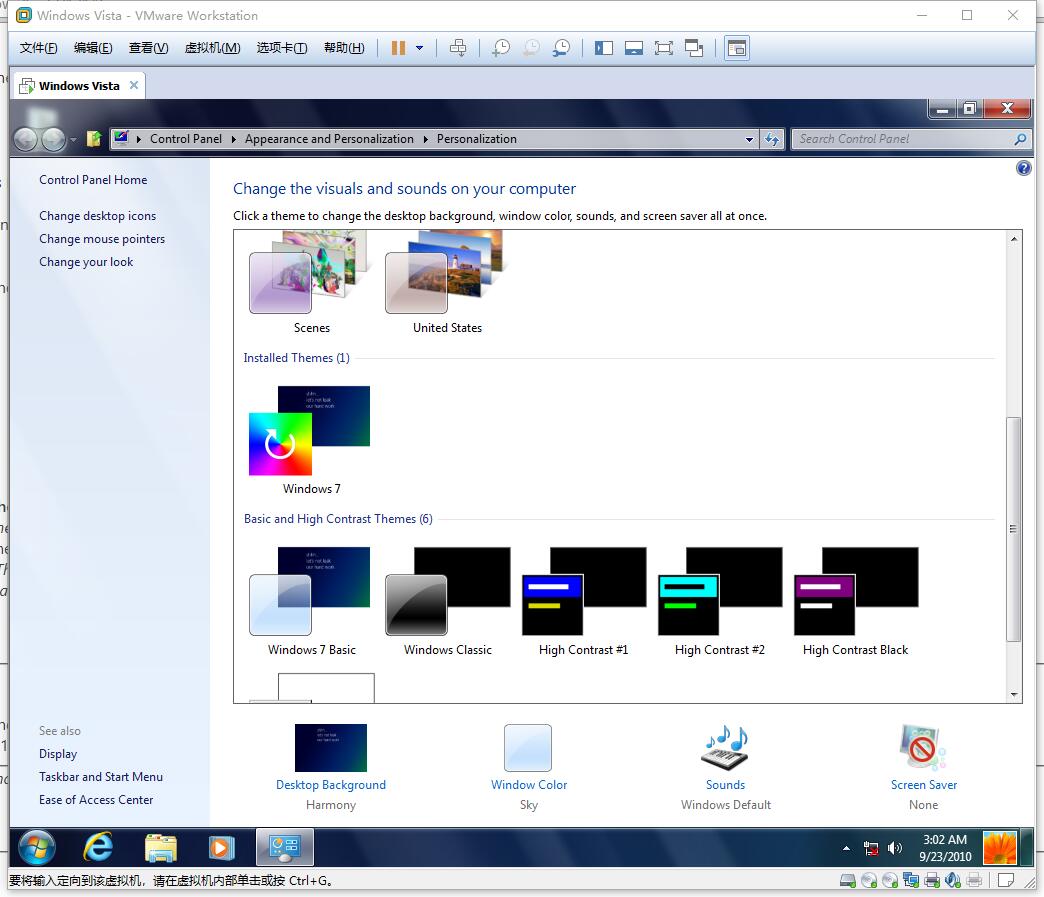Open the blue help question mark icon
Viewport: 1044px width, 897px height.
1023,168
